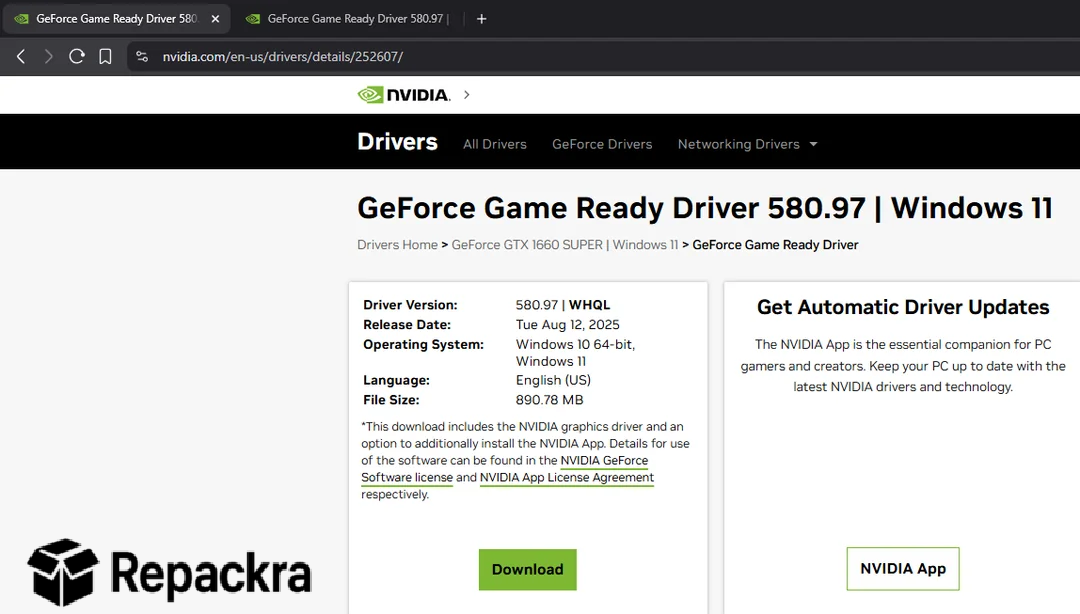Click the file size 890.78 MB value
Screen dimensions: 1080x614
(x=550, y=400)
